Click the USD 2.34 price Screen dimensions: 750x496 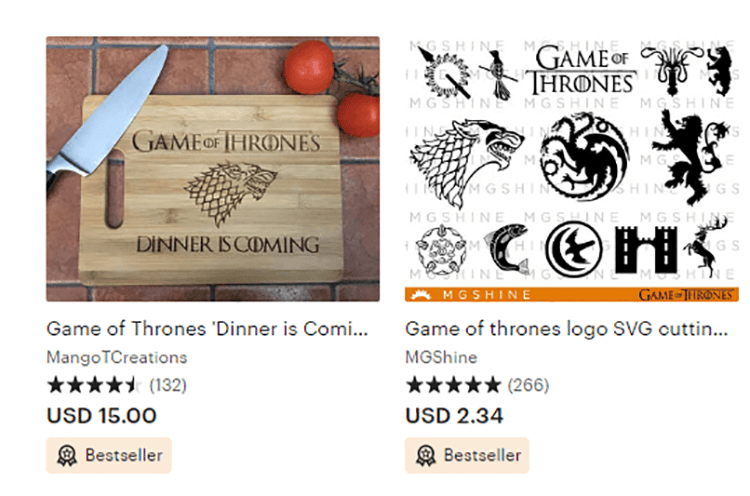tap(454, 416)
